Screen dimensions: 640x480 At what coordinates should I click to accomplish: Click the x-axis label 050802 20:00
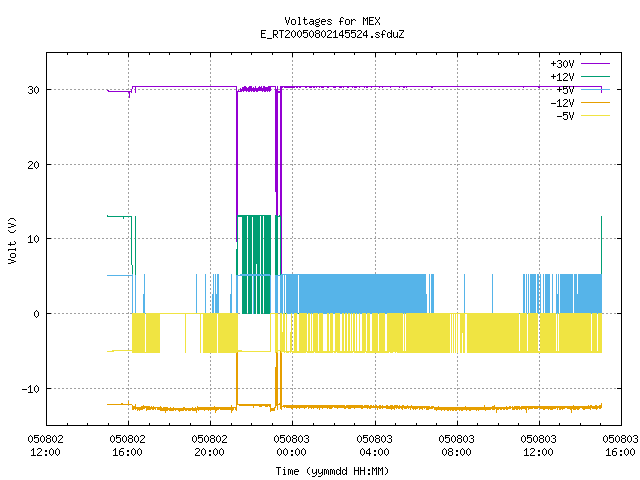coord(209,446)
